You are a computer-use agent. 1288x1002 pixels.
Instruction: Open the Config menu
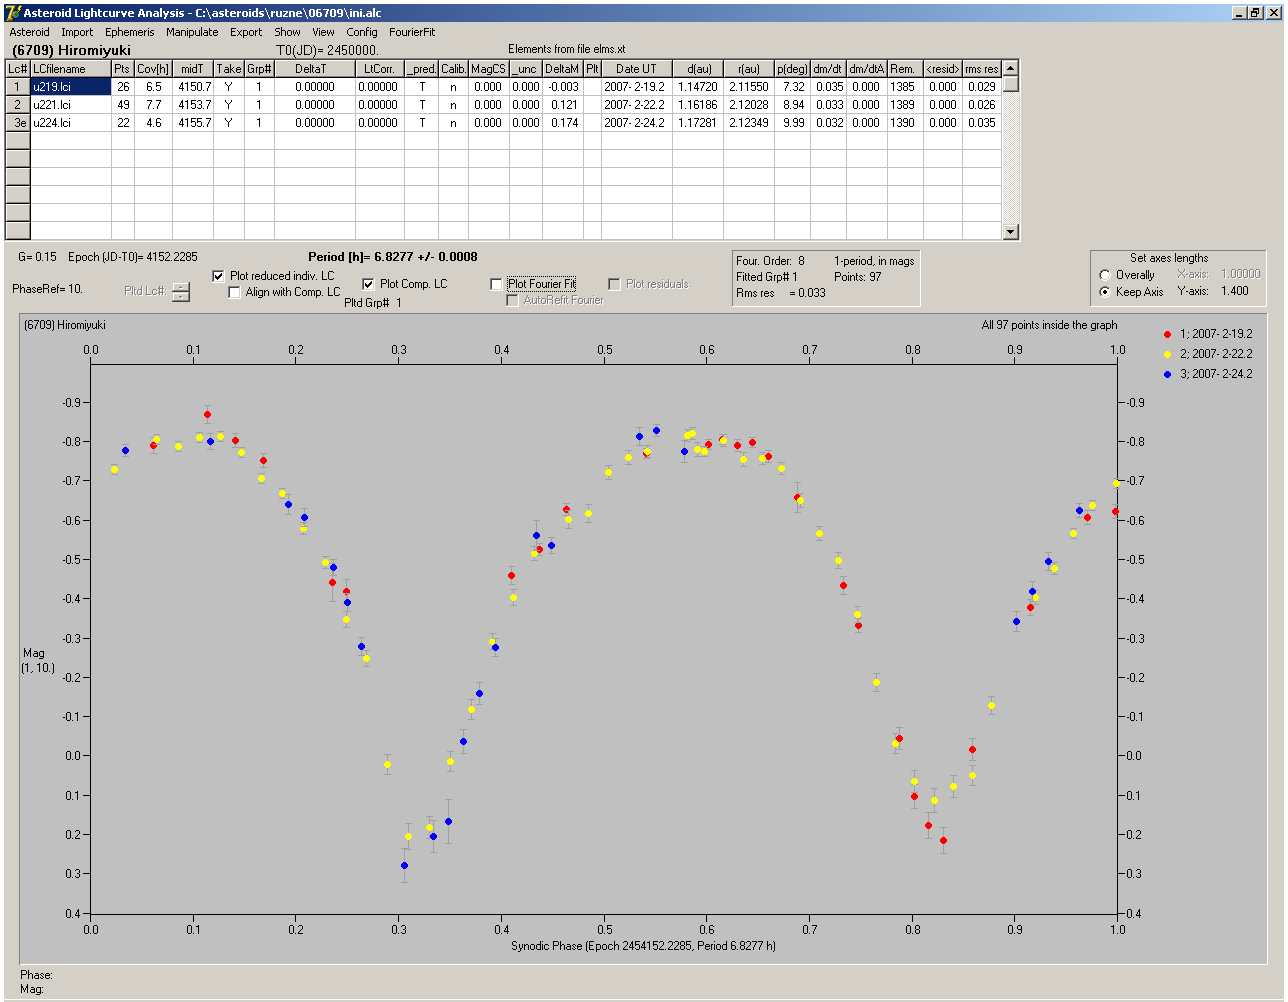(x=362, y=32)
